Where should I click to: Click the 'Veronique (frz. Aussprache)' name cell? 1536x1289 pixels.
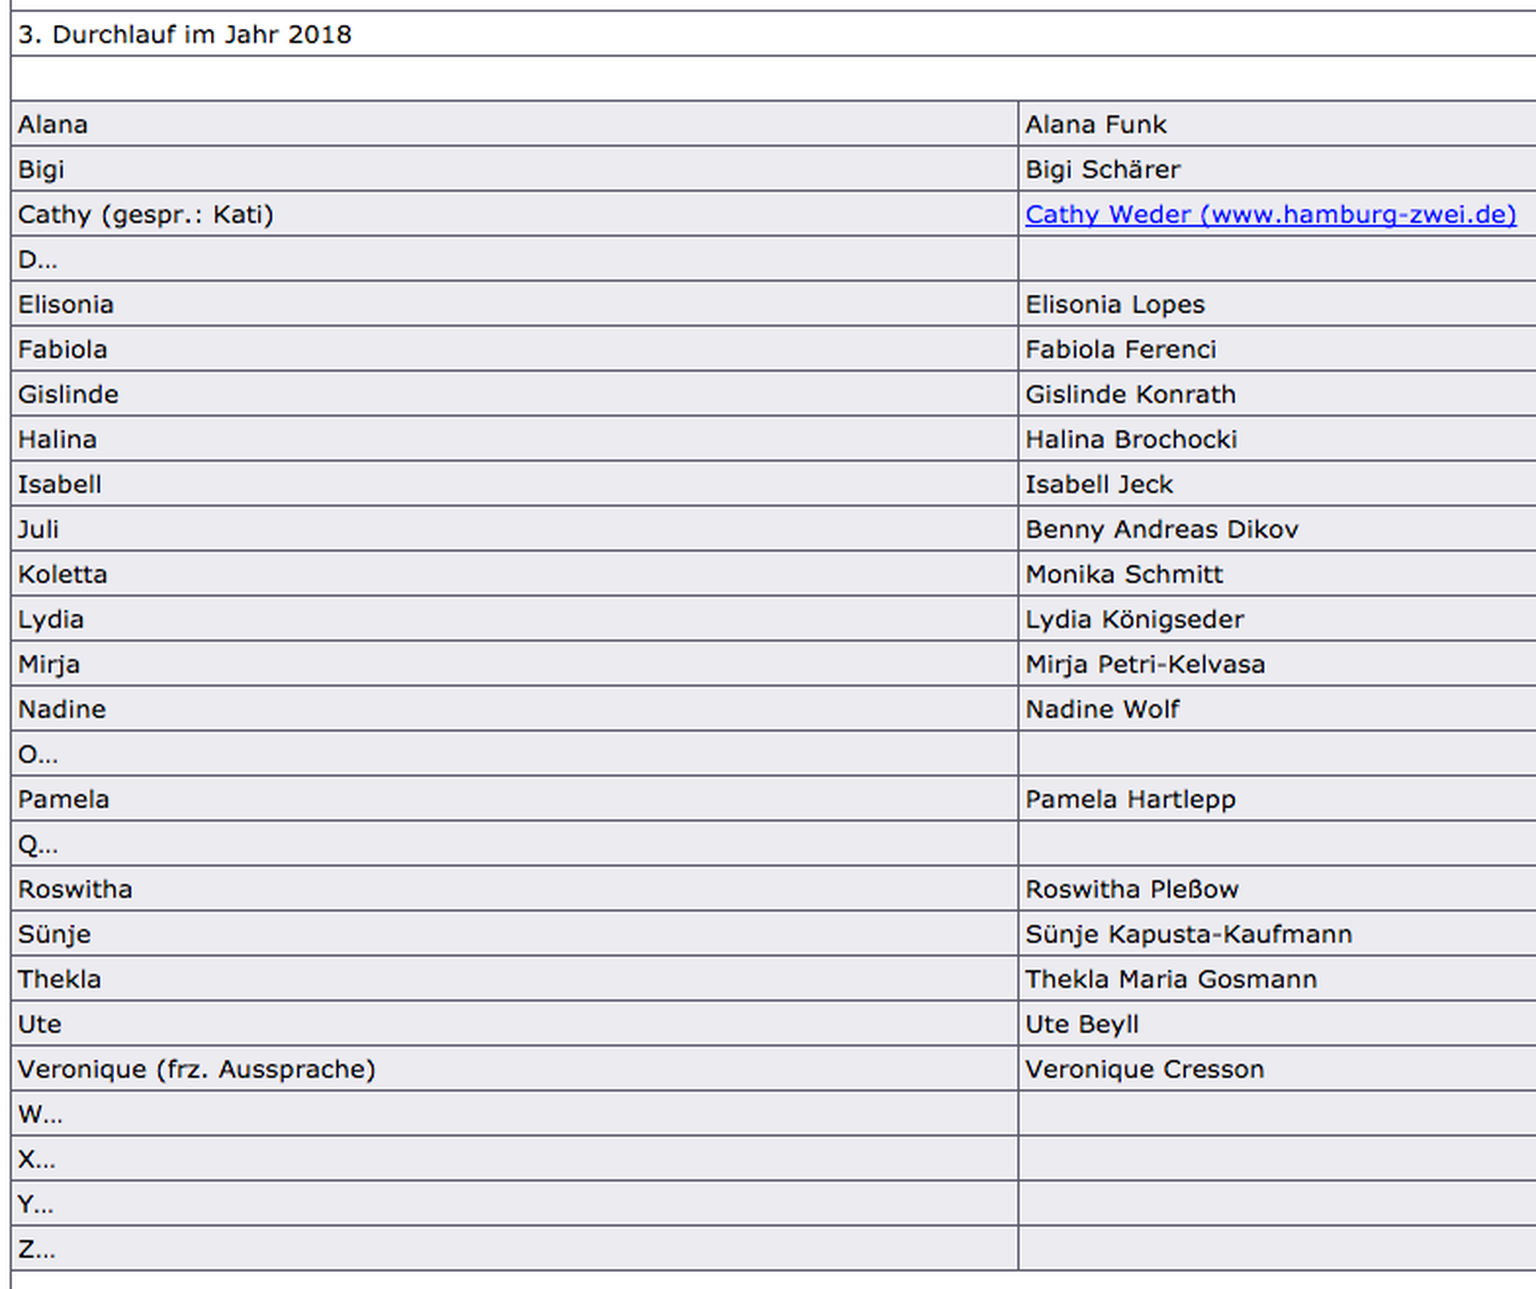click(x=197, y=1069)
